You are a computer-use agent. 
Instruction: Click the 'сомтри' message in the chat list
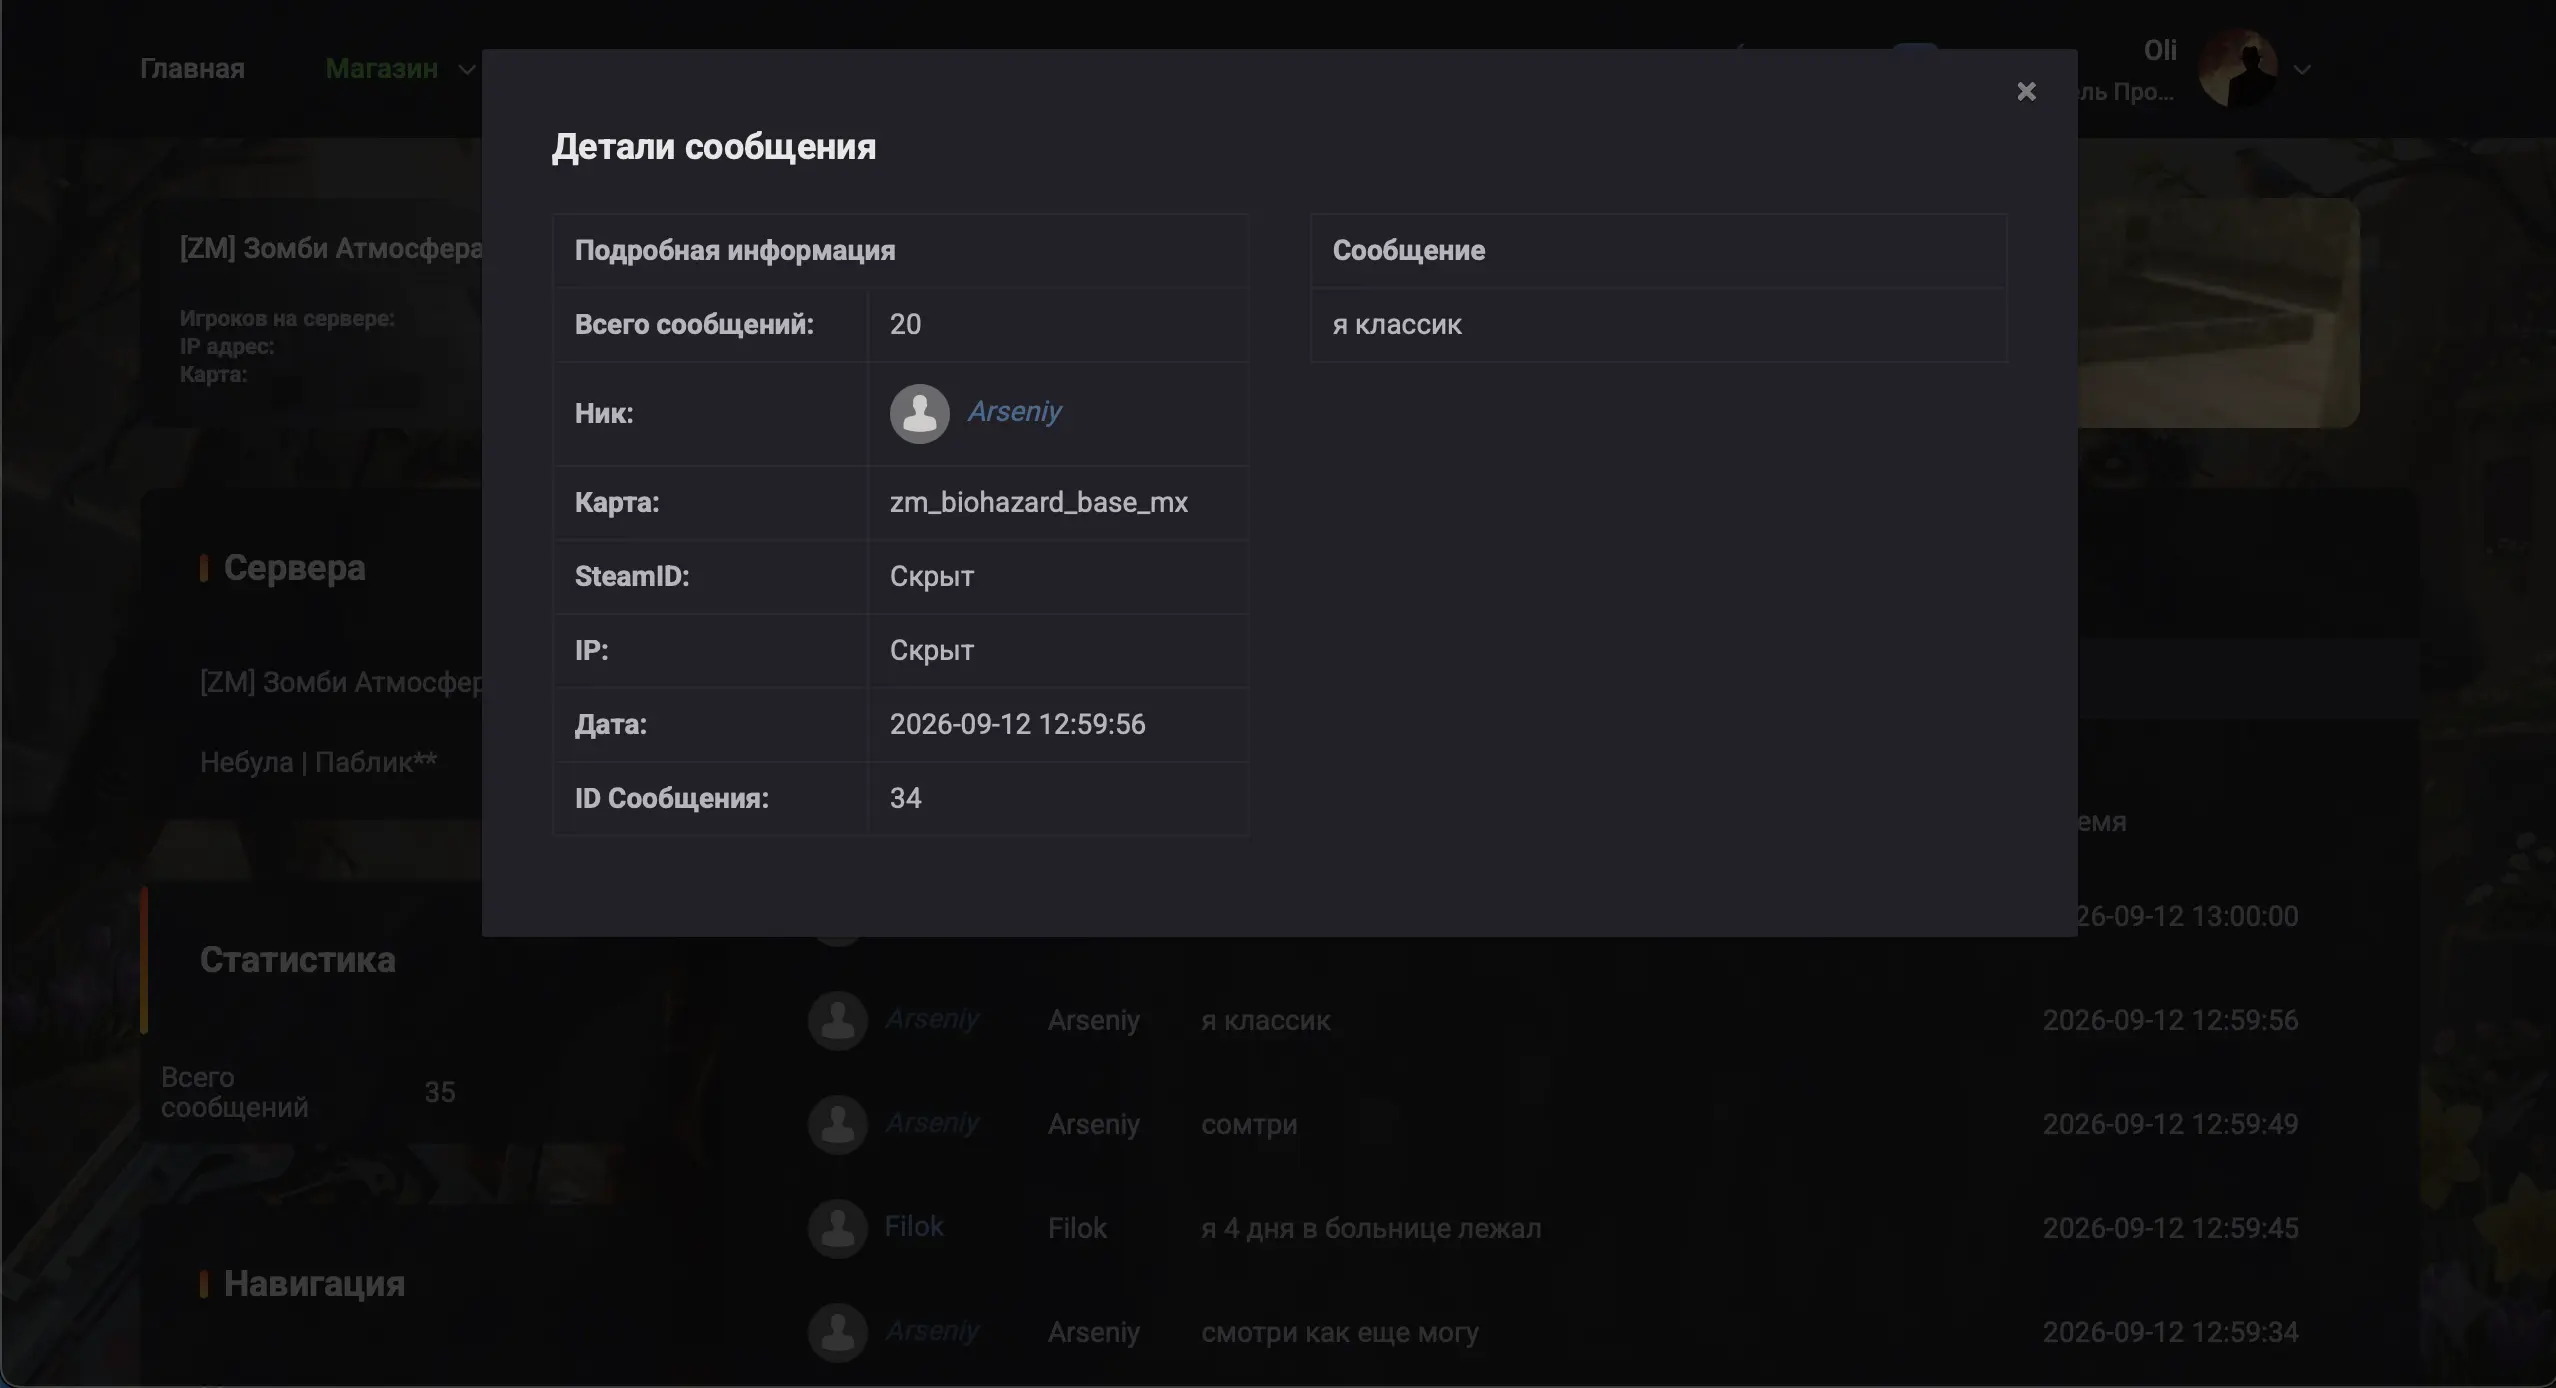click(1249, 1125)
